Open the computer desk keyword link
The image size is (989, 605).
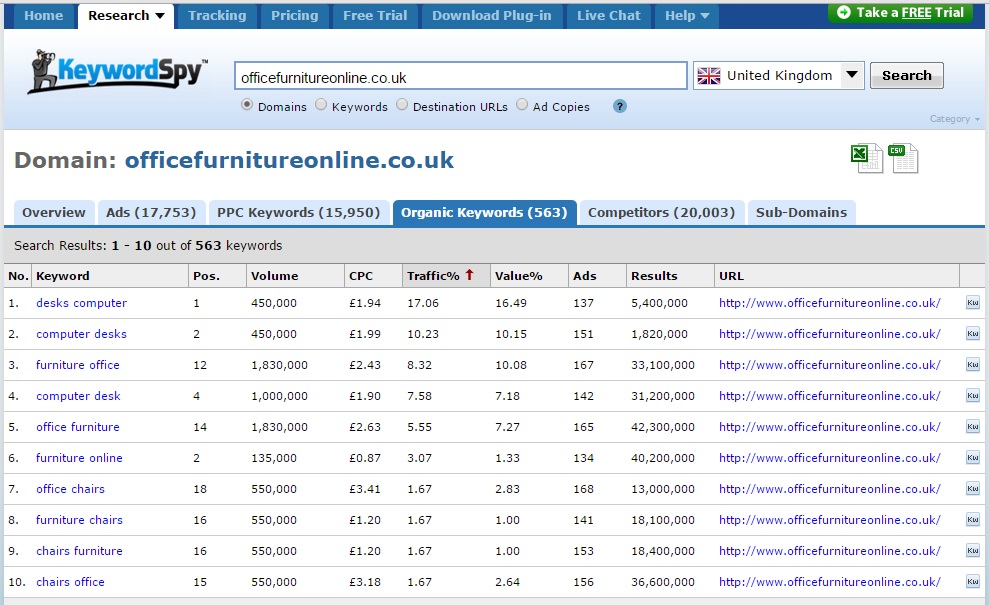(x=78, y=396)
